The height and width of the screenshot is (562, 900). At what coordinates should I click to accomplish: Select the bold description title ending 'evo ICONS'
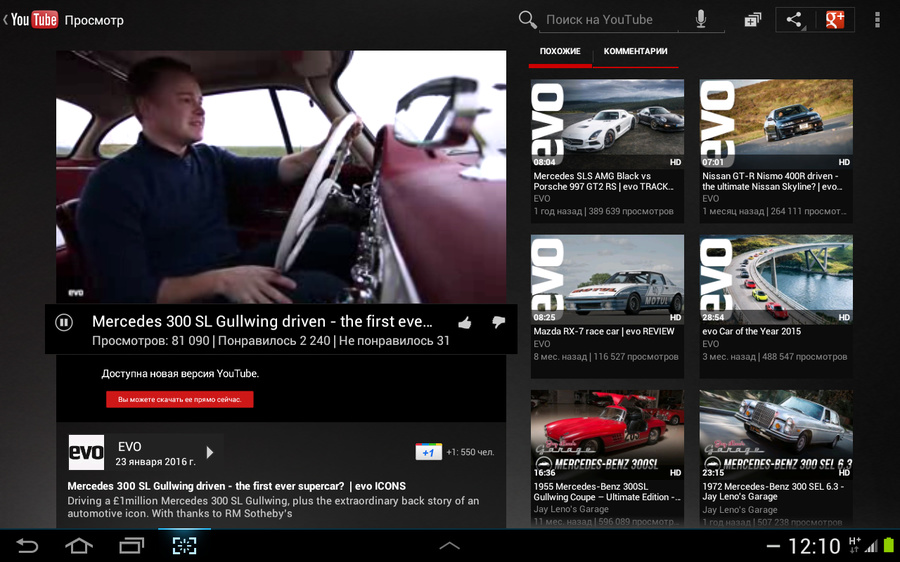click(x=236, y=486)
